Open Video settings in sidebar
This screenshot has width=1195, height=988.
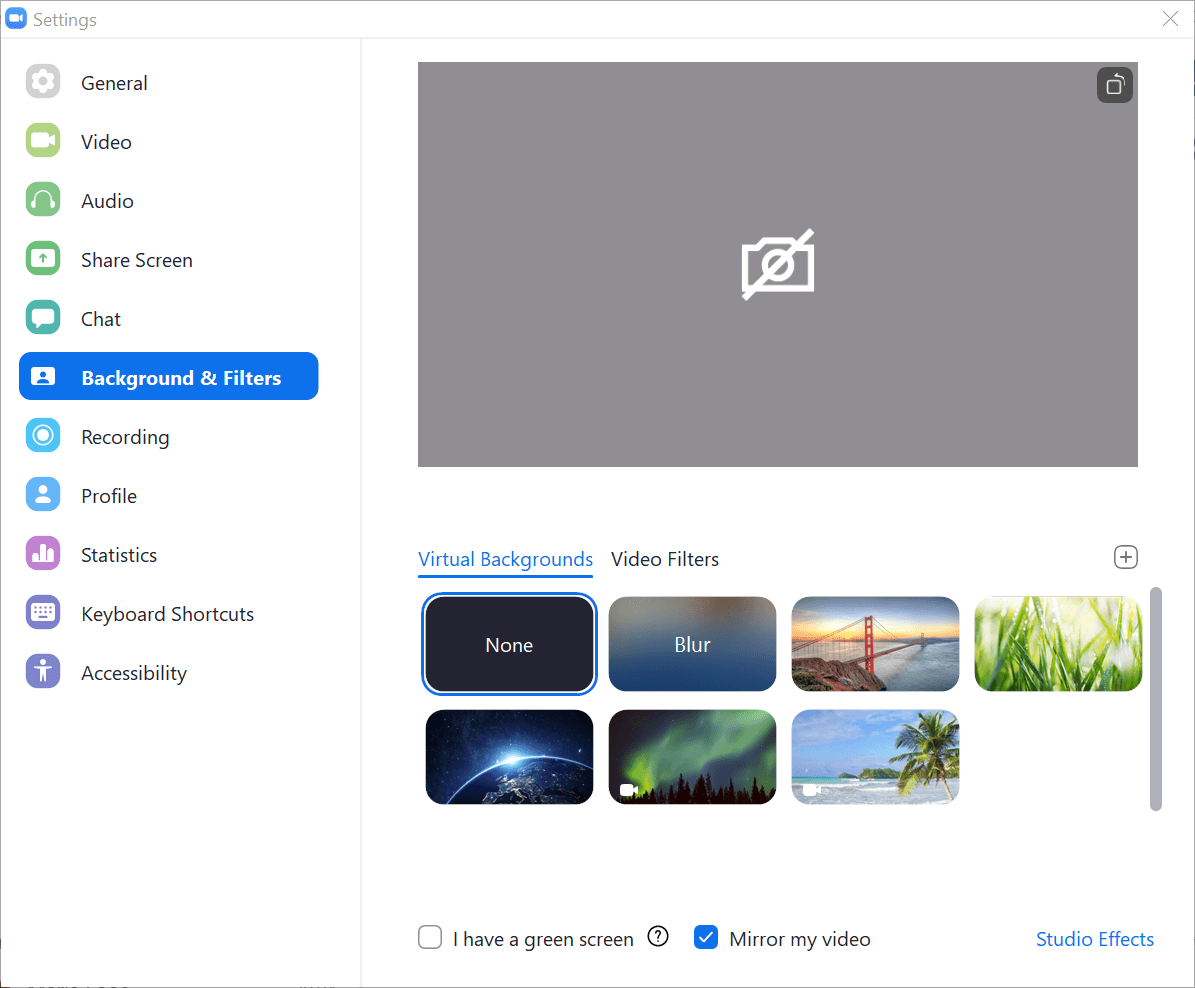click(x=105, y=141)
